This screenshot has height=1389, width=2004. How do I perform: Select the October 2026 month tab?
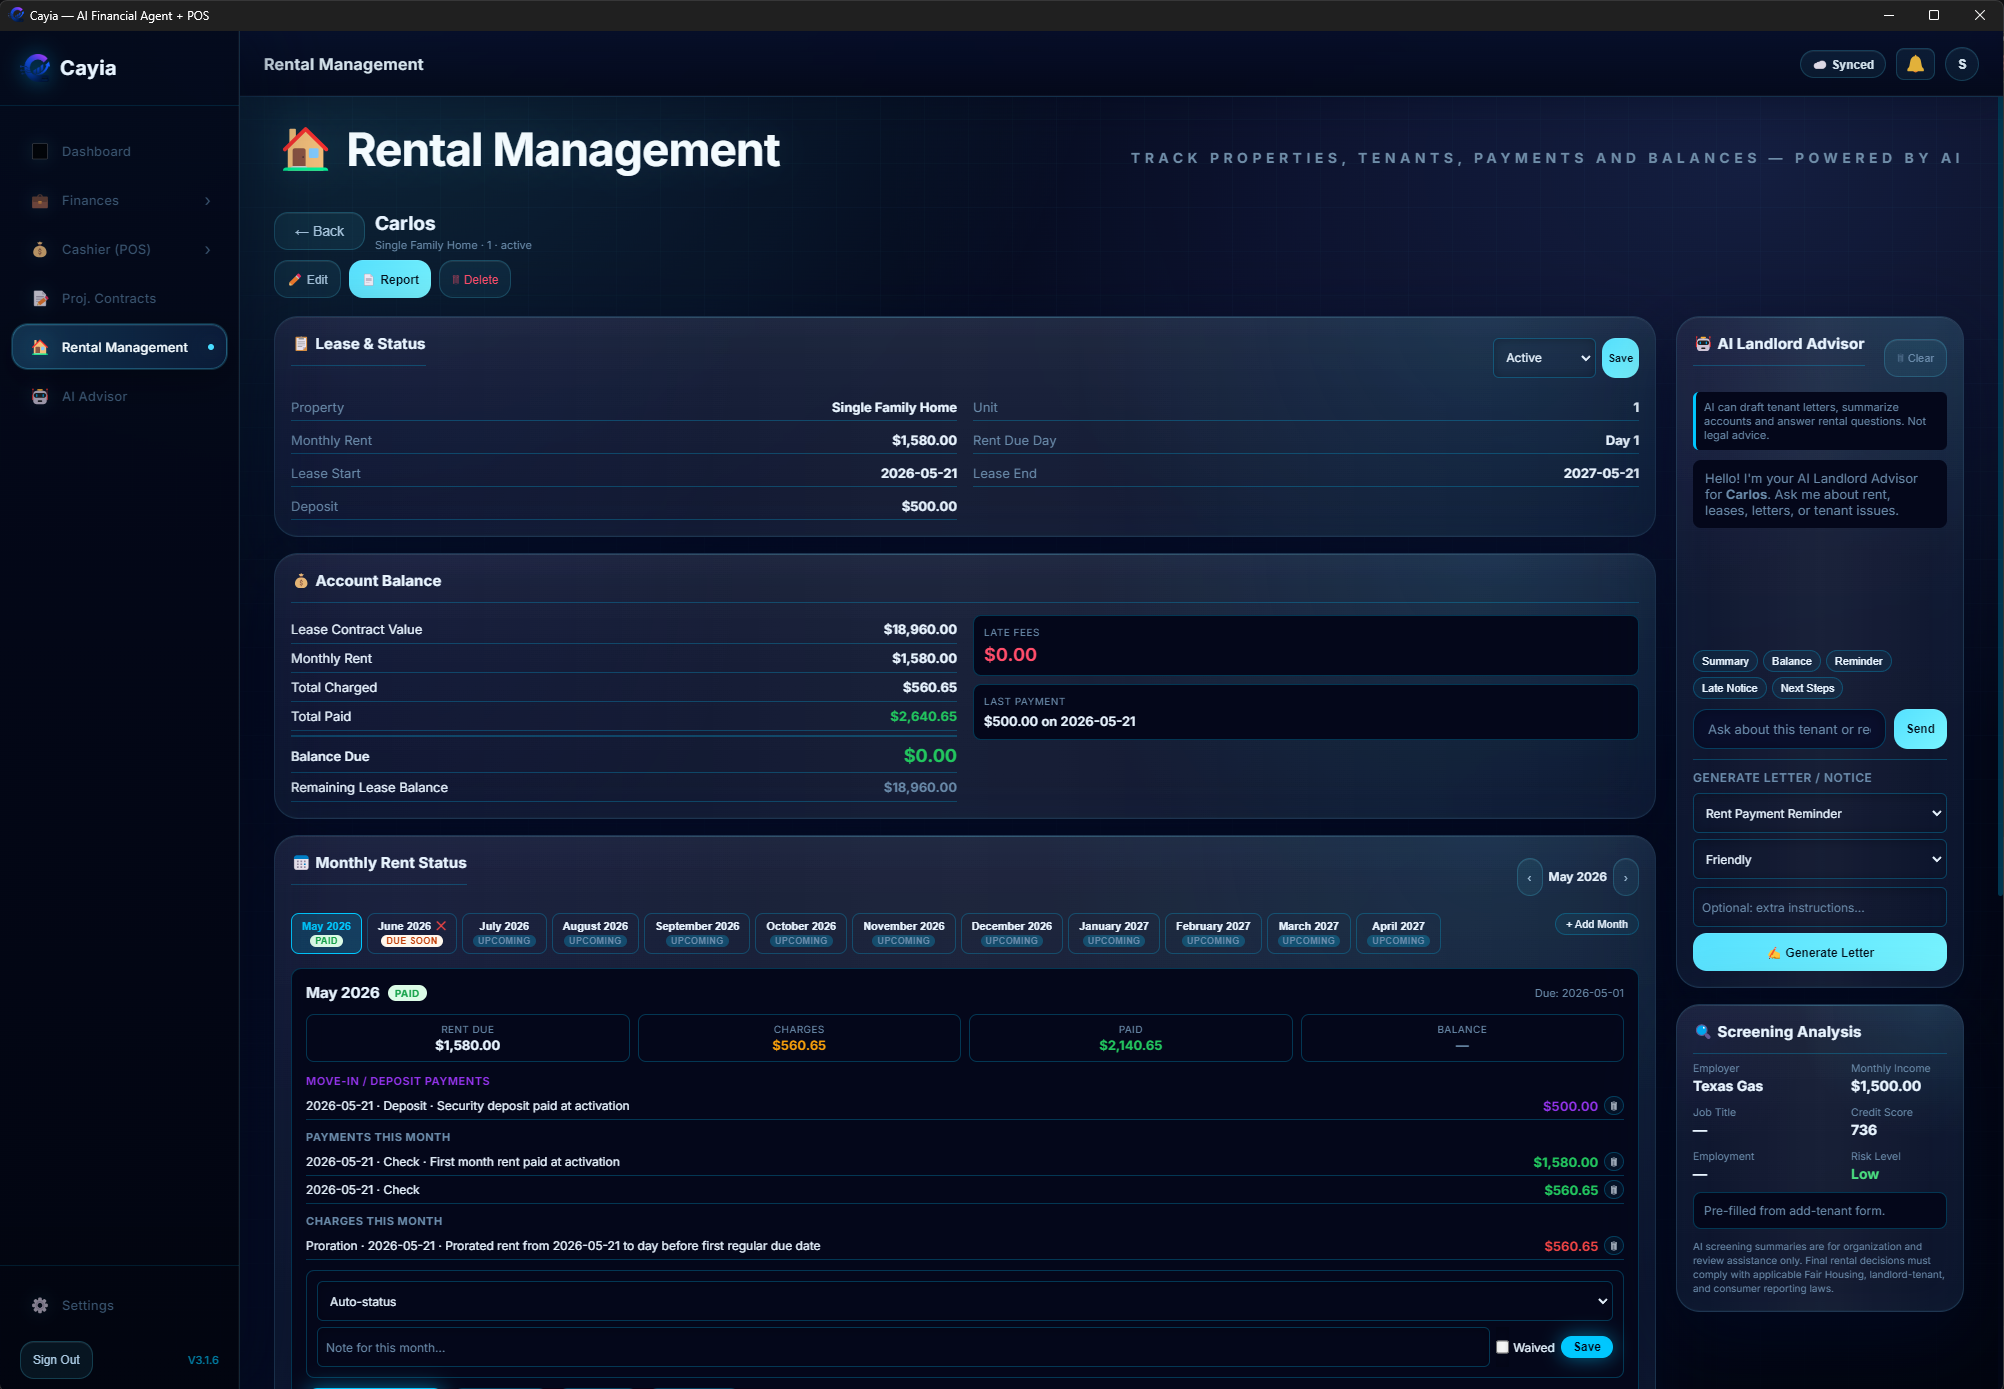pos(801,933)
